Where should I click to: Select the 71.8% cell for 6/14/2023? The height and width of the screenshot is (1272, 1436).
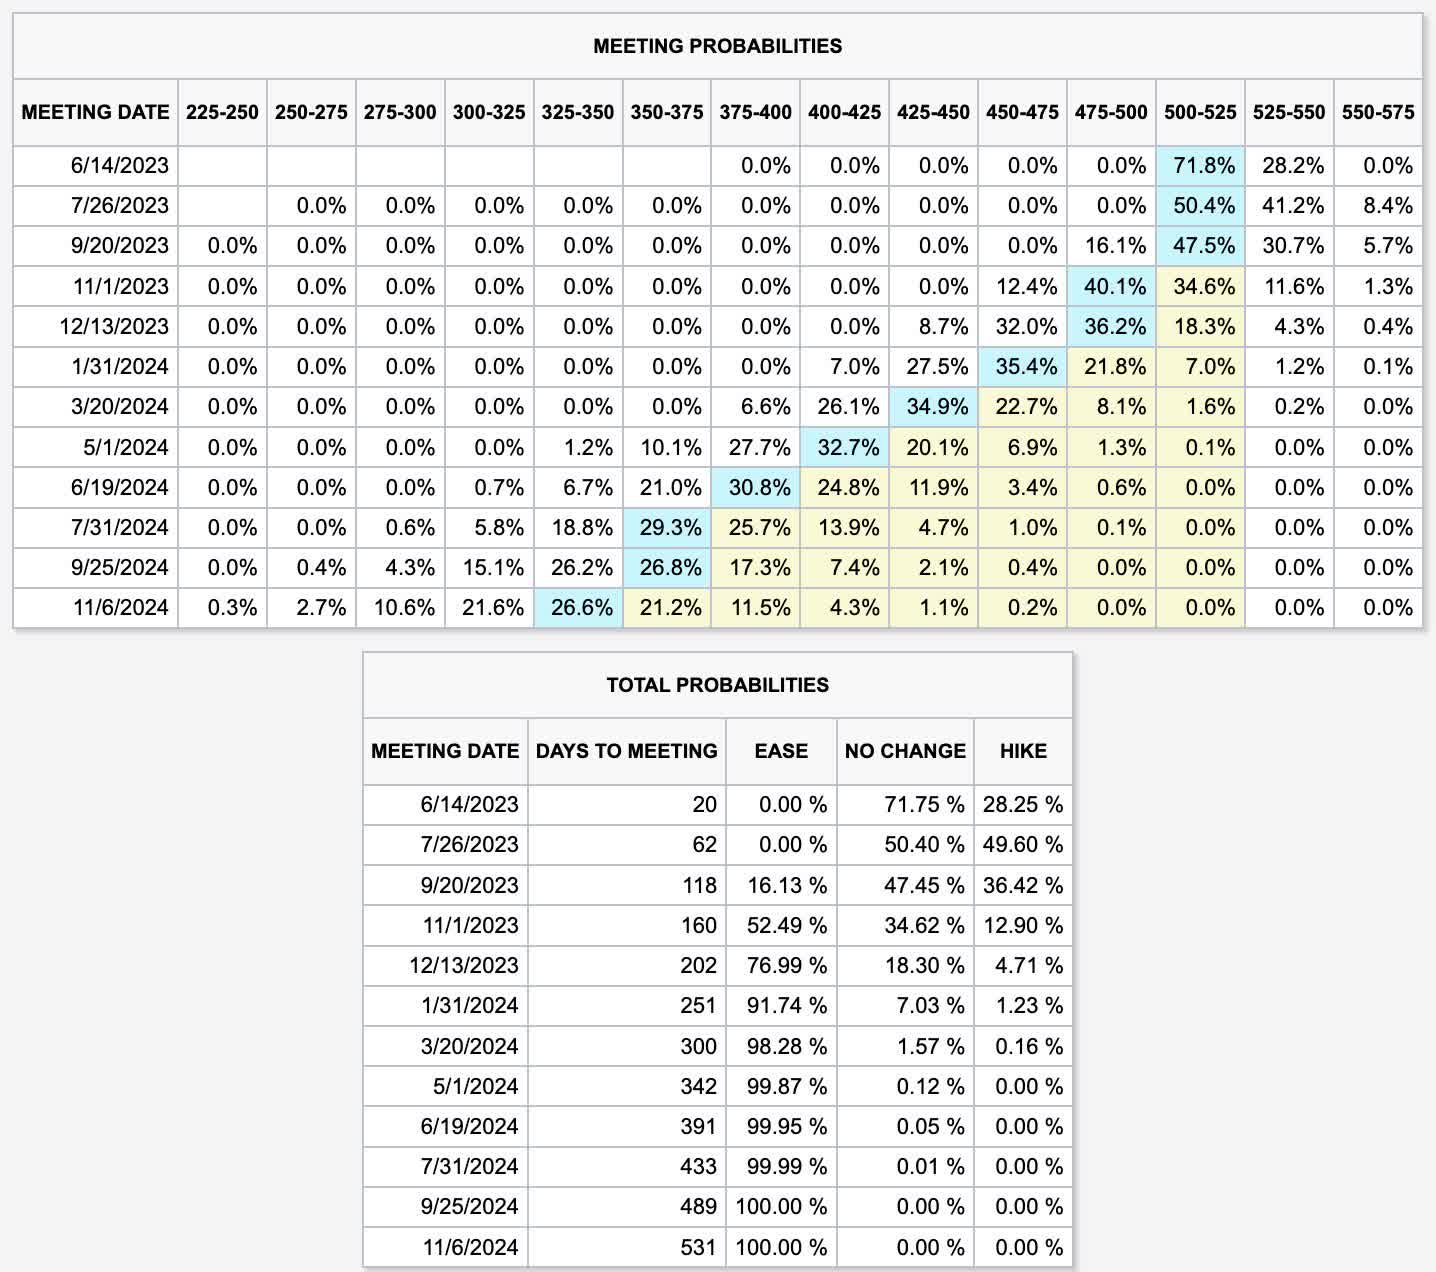pos(1200,166)
